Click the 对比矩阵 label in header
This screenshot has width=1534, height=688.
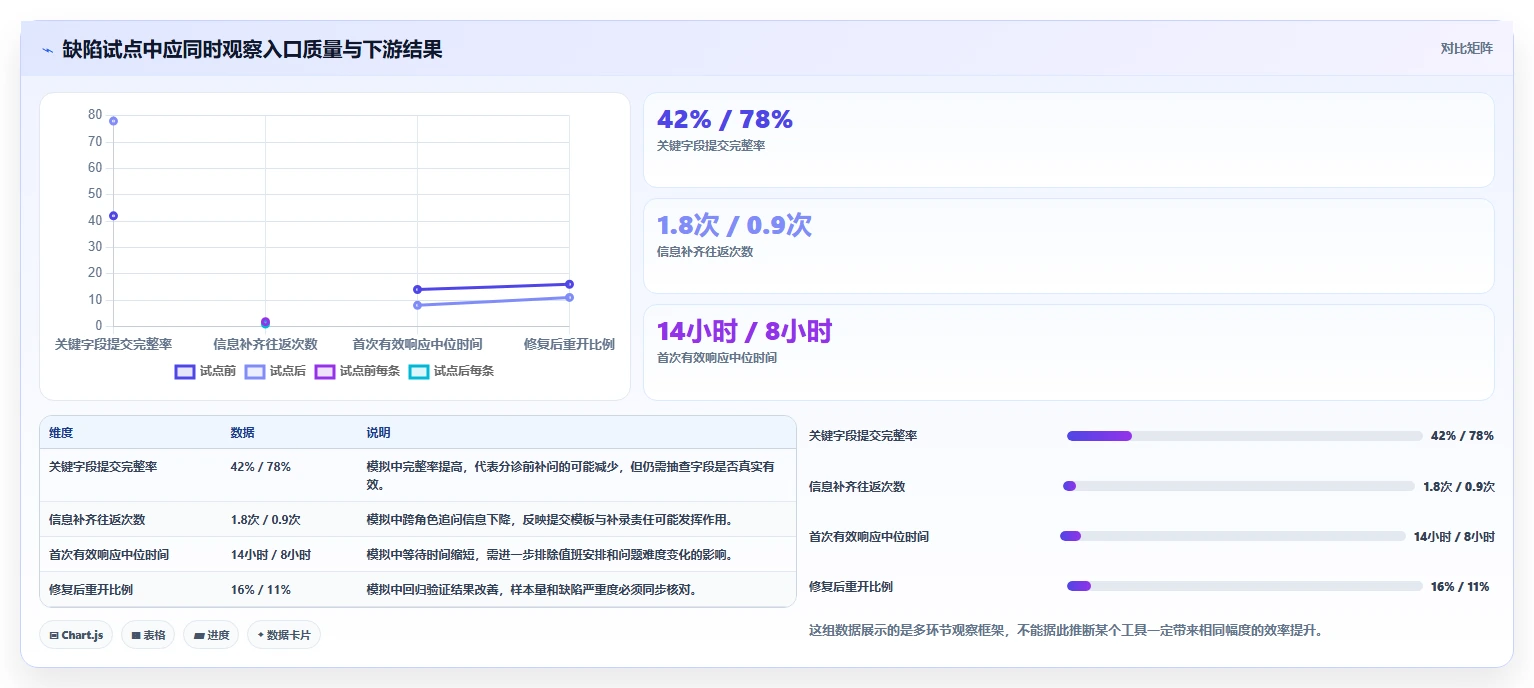coord(1466,49)
